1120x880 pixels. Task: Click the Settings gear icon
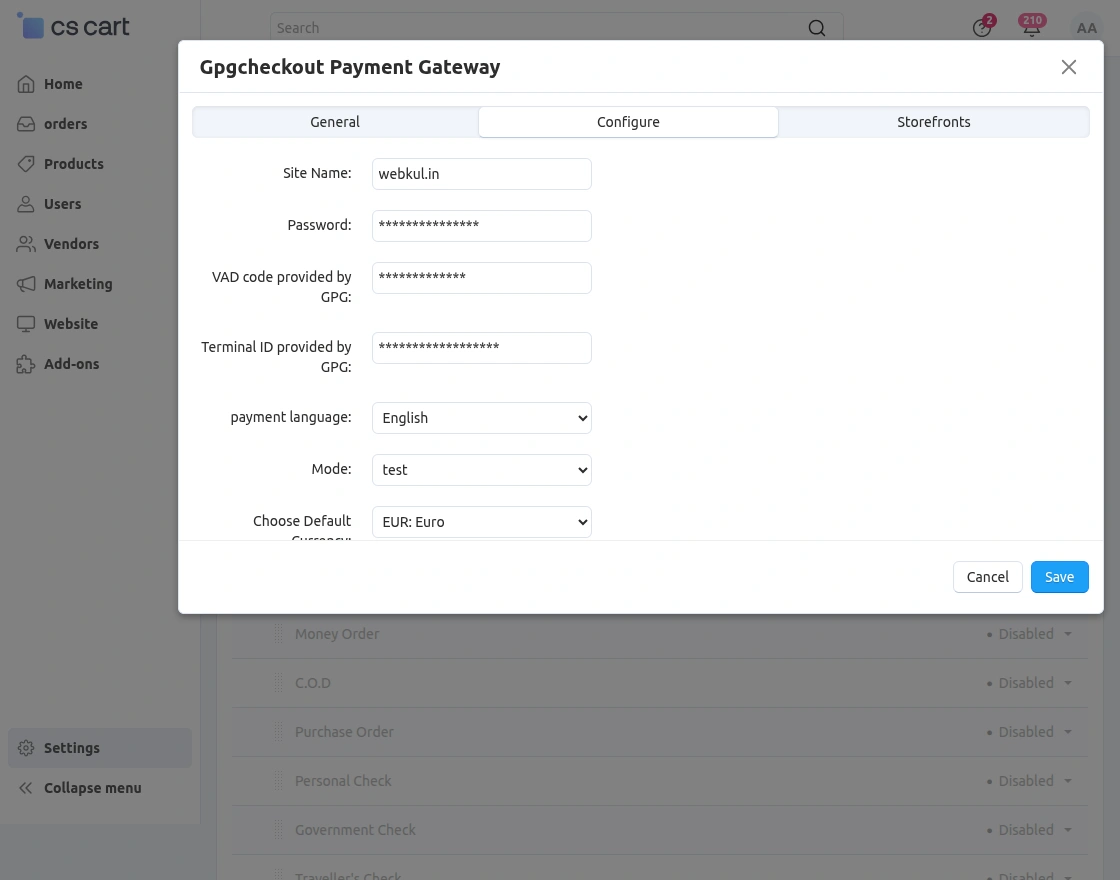tap(26, 748)
